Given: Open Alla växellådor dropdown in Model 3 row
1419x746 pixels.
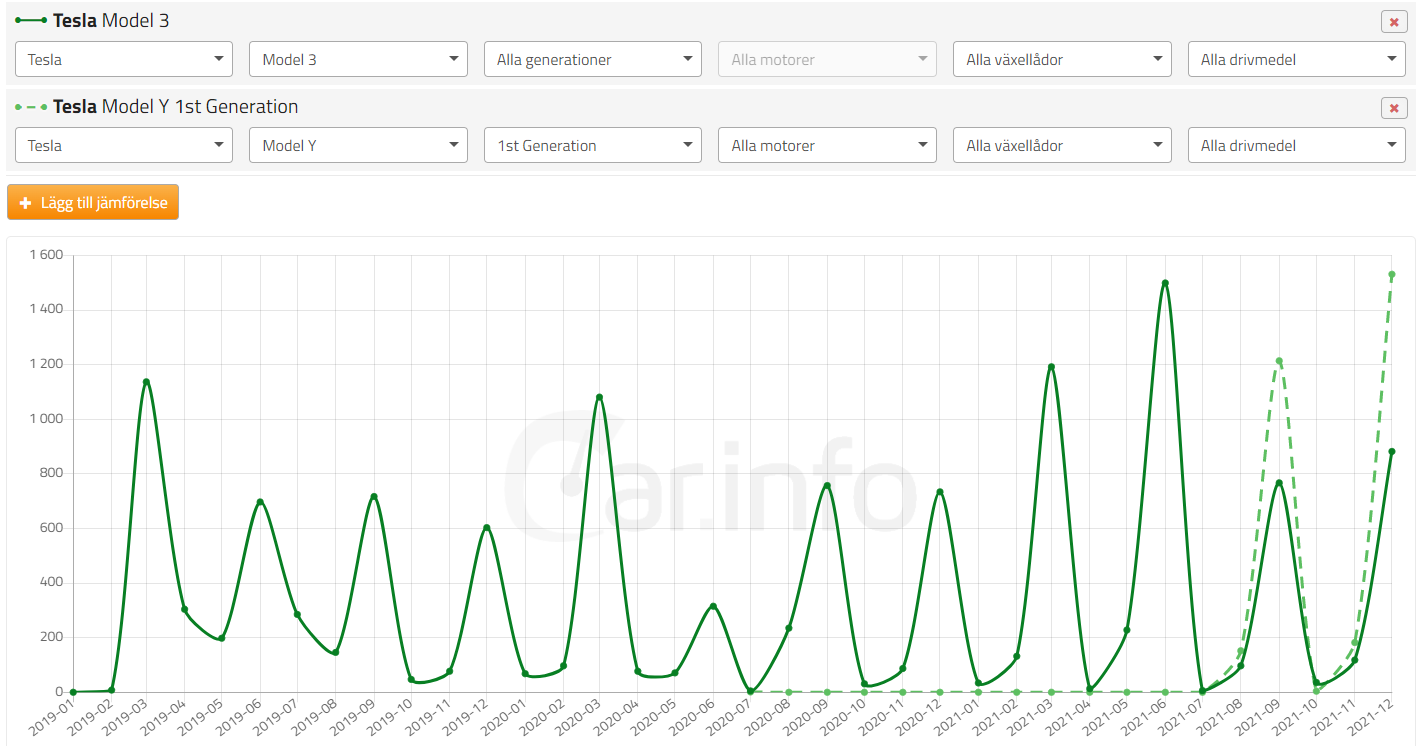Looking at the screenshot, I should click(x=1062, y=59).
